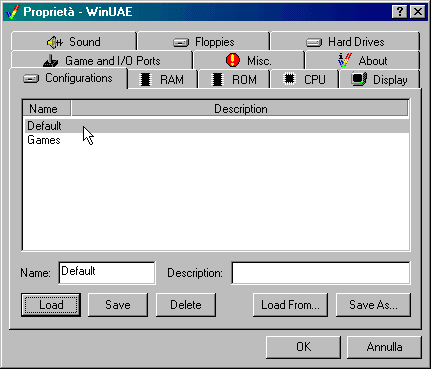Click the Save button
431x369 pixels.
tap(118, 305)
